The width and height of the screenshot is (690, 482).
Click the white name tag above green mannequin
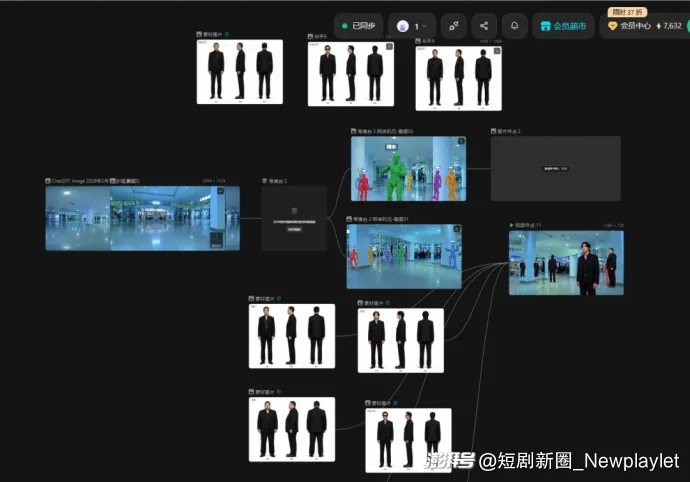391,147
